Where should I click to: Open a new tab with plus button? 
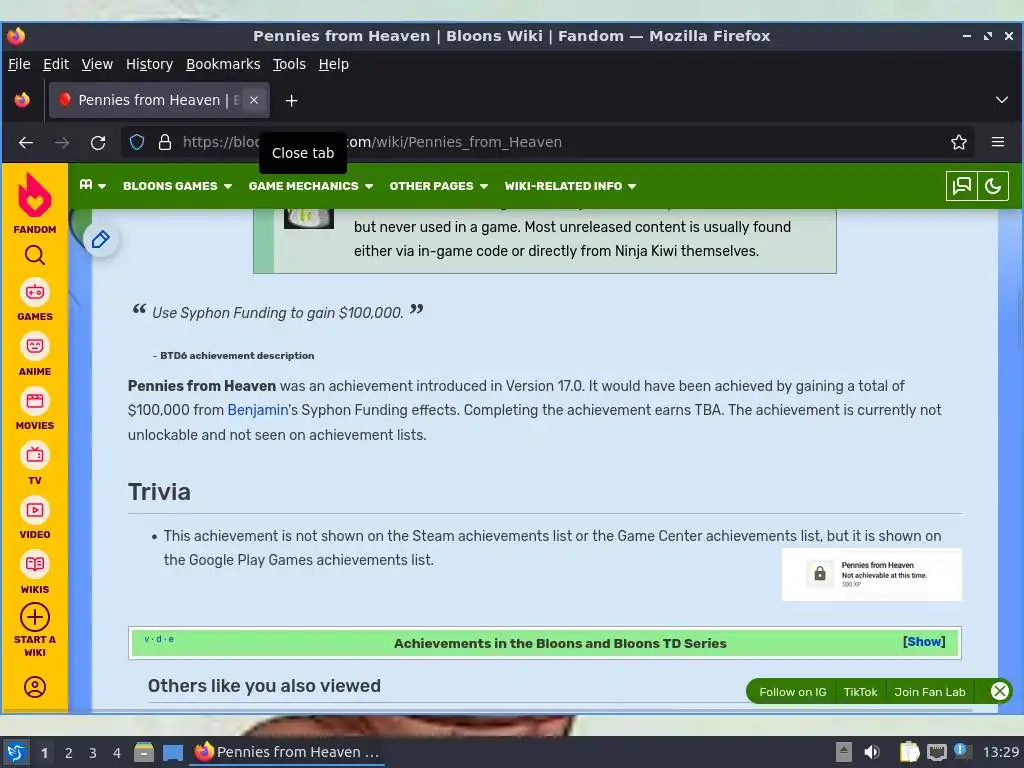292,101
